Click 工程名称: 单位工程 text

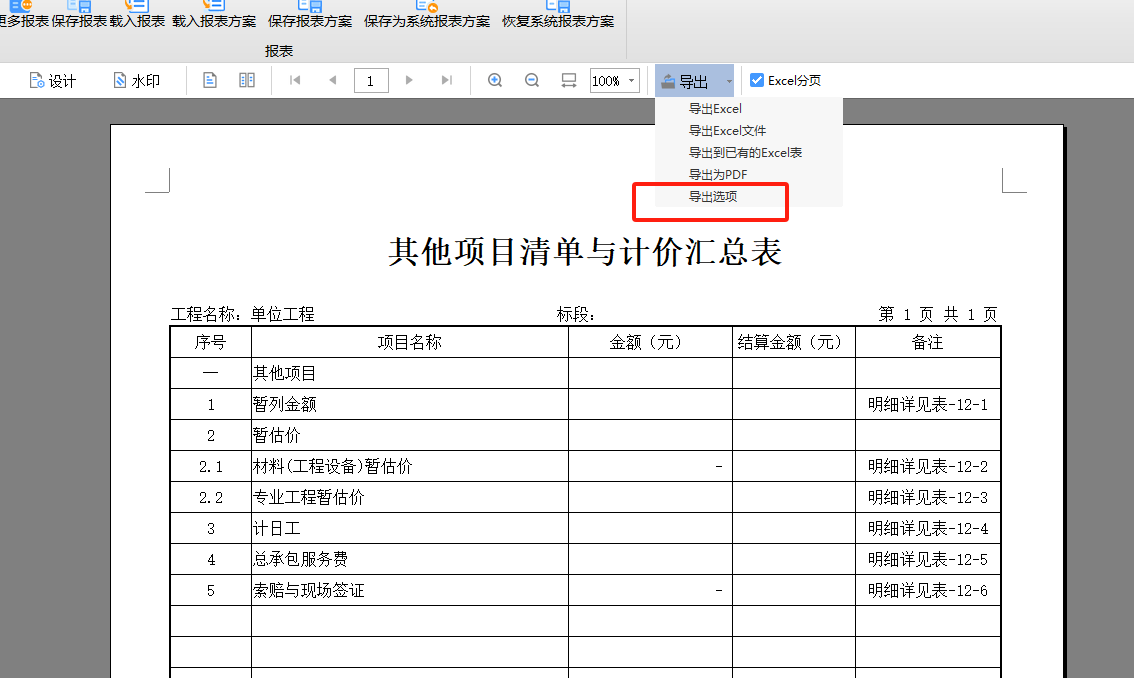242,314
